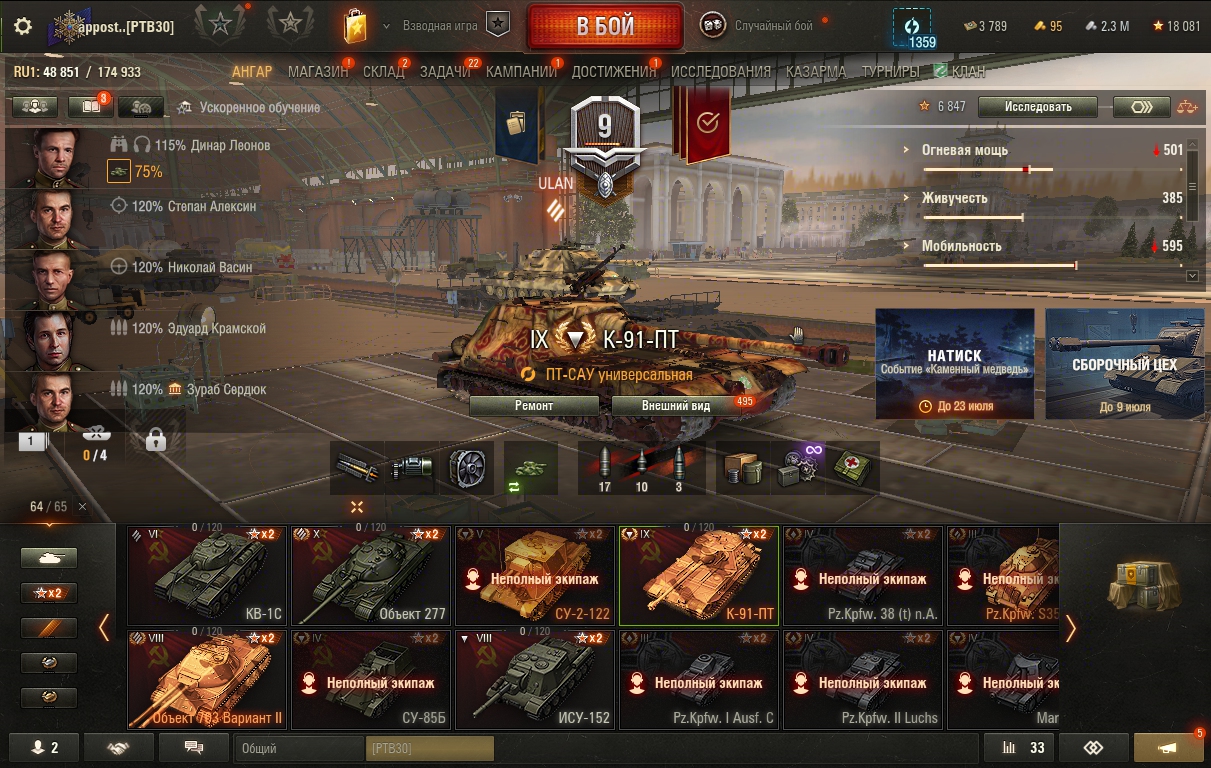Expand vehicle parameters list down arrow
This screenshot has height=768, width=1211.
tap(1191, 275)
